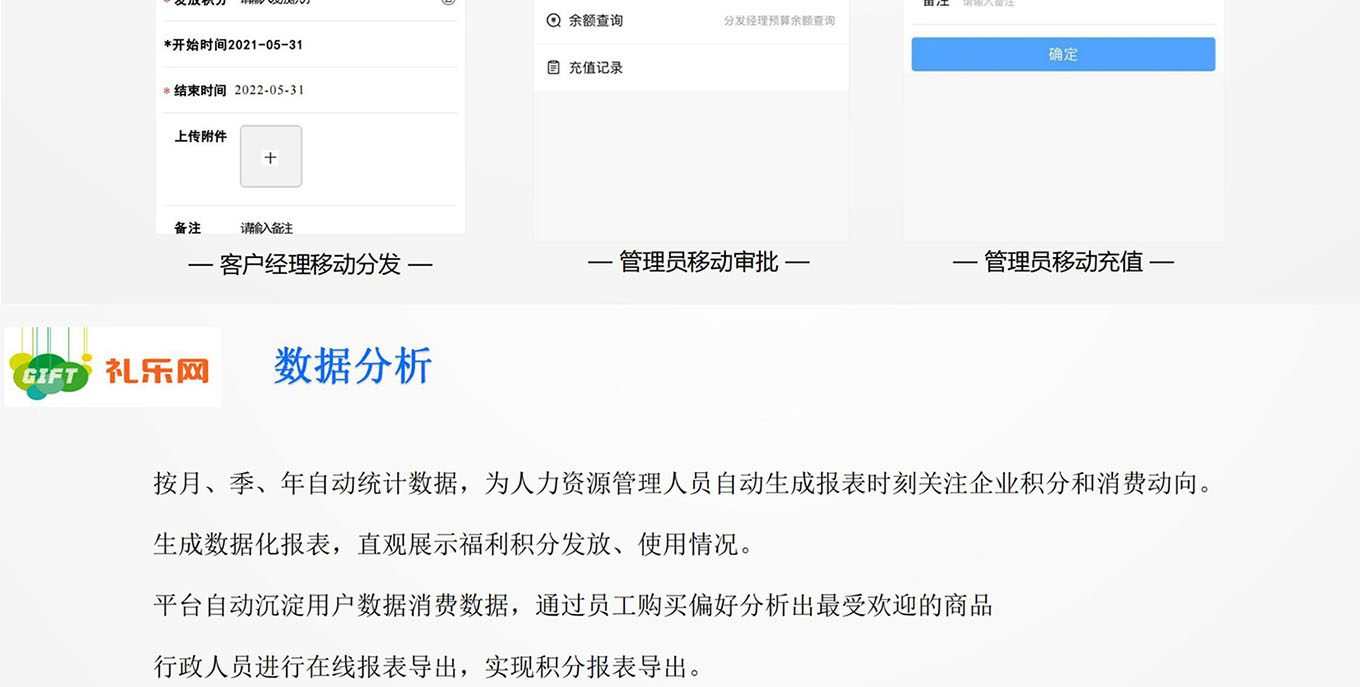The width and height of the screenshot is (1360, 687).
Task: Click the plus icon to upload attachment
Action: pyautogui.click(x=270, y=157)
